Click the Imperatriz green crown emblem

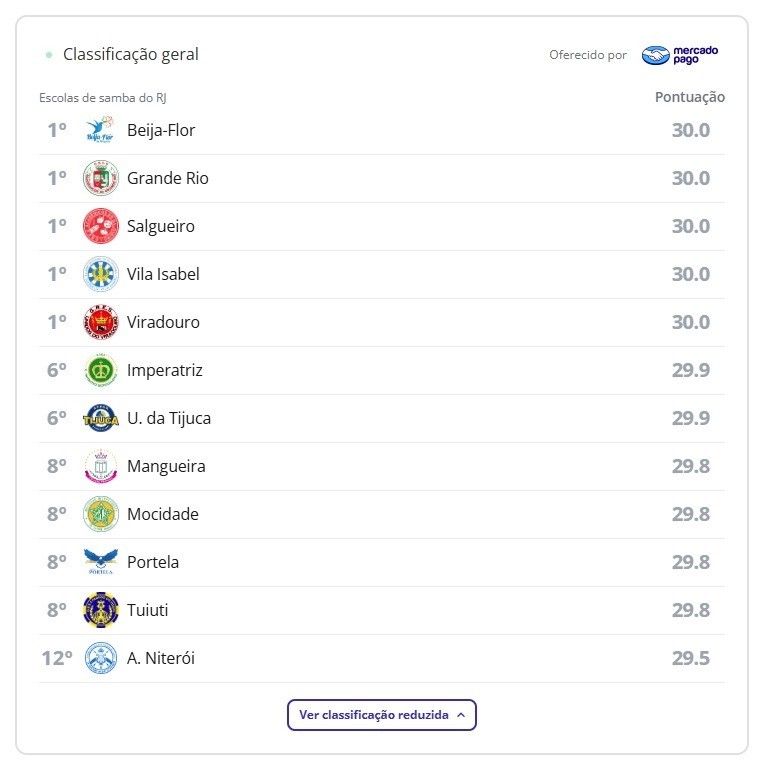point(100,370)
